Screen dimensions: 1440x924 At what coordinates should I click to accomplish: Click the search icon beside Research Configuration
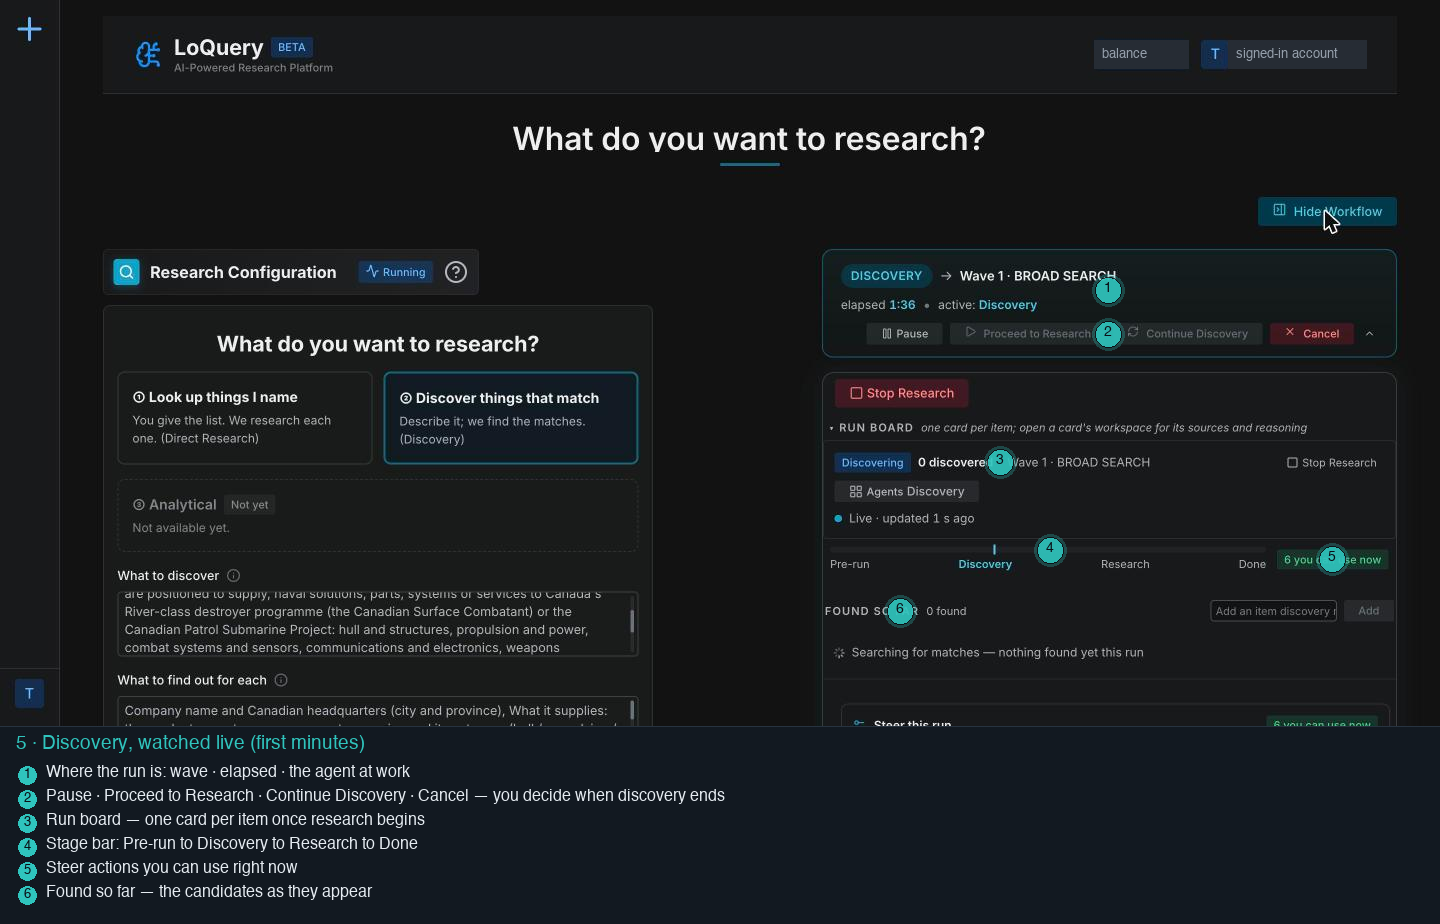tap(127, 272)
